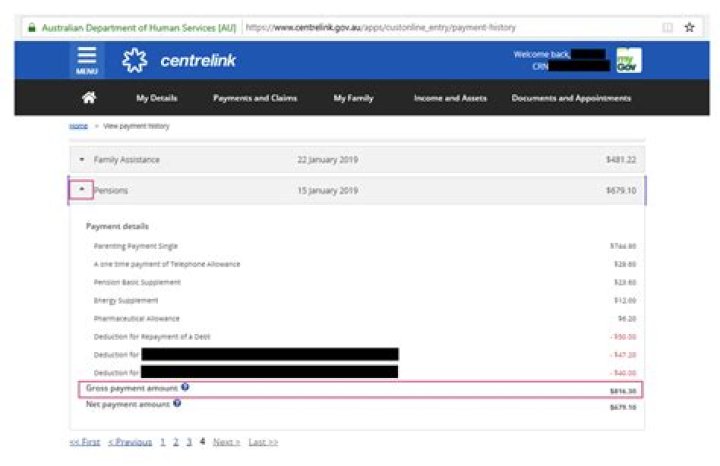Go to the home house icon
This screenshot has width=720, height=466.
(x=88, y=98)
